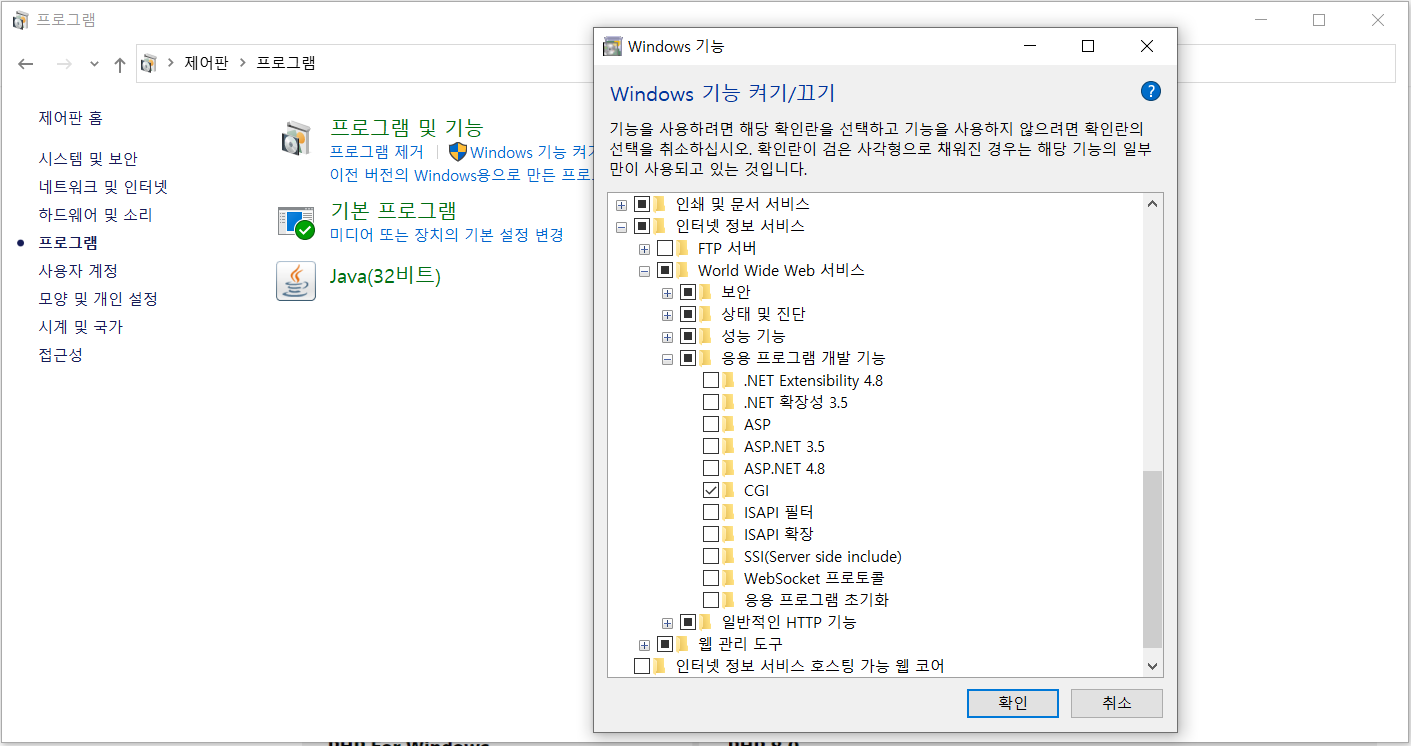Expand the 상태 및 진단 node

[667, 314]
